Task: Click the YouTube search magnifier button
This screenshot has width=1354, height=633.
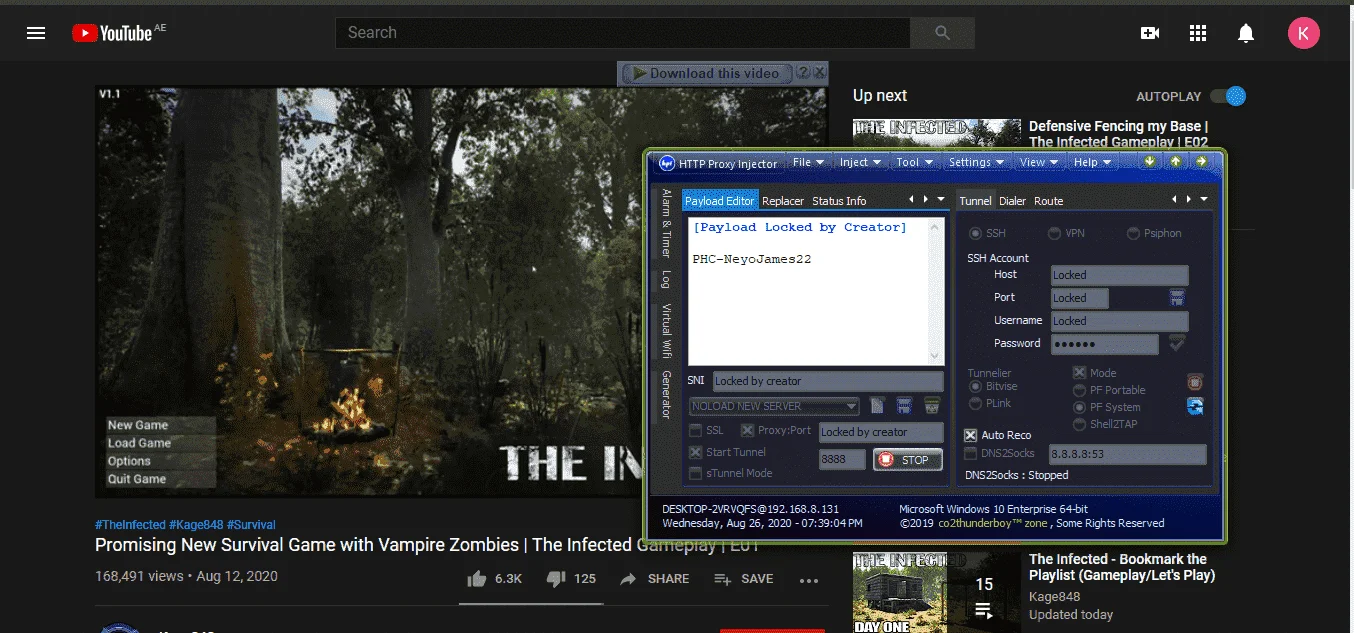Action: pyautogui.click(x=942, y=33)
